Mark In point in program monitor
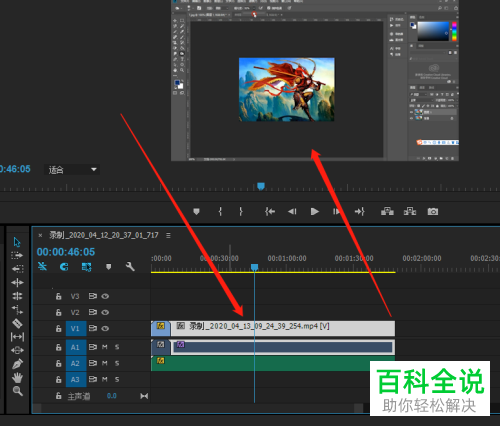The height and width of the screenshot is (426, 500). pos(220,211)
